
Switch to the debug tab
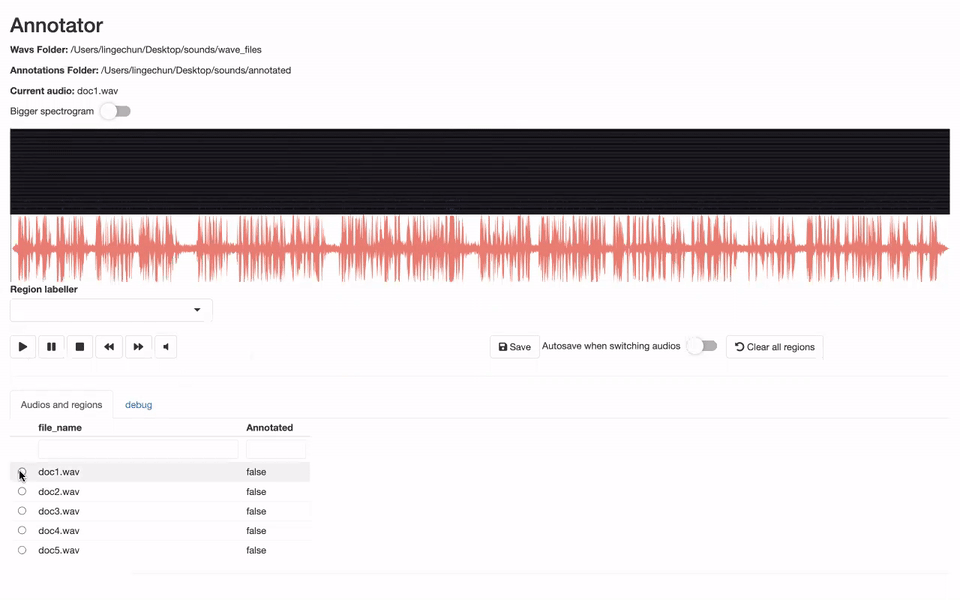point(138,405)
